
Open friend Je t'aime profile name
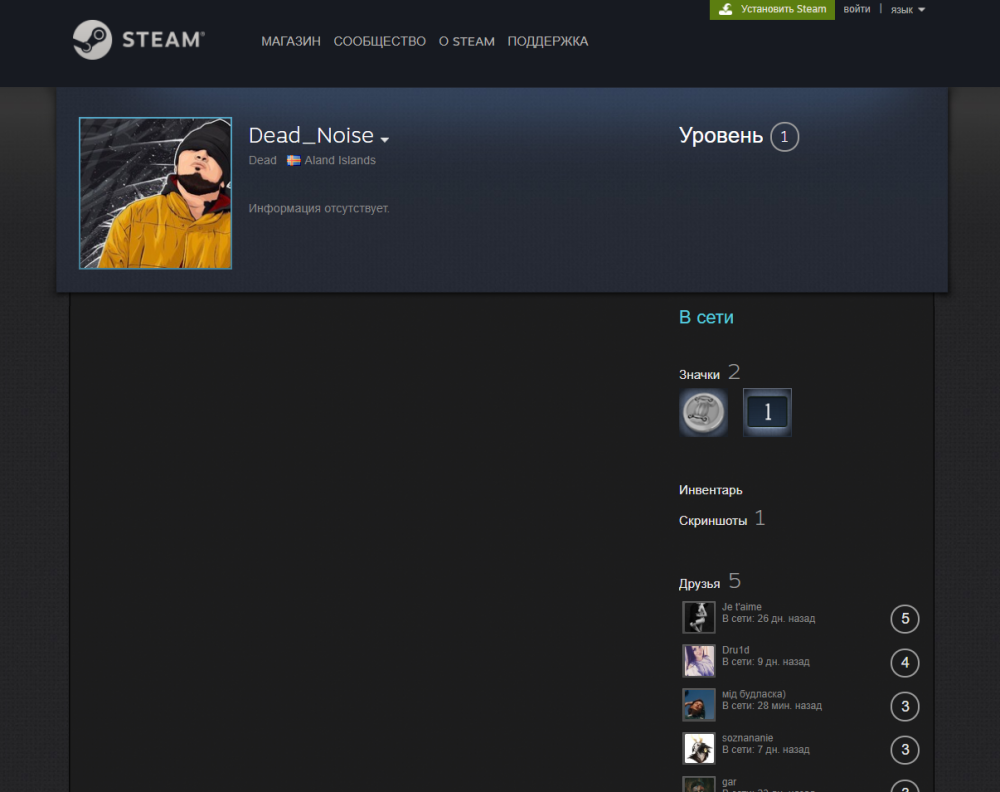point(742,607)
